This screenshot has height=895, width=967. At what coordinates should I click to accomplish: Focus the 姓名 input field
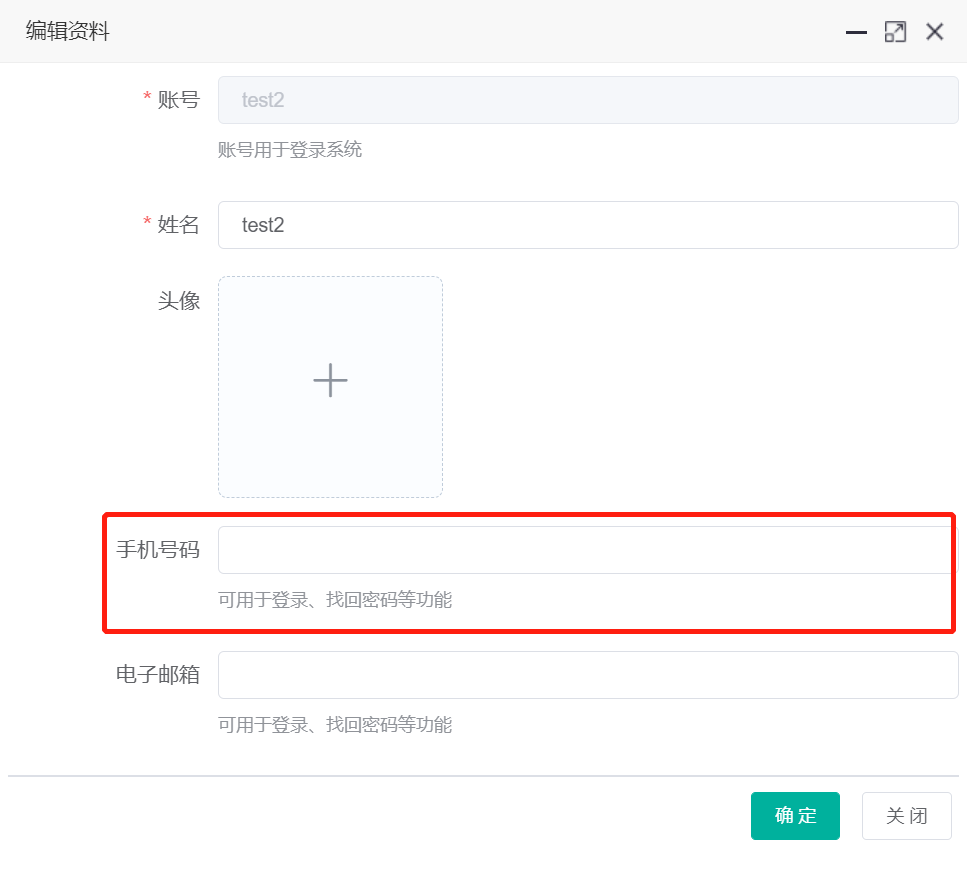(588, 225)
